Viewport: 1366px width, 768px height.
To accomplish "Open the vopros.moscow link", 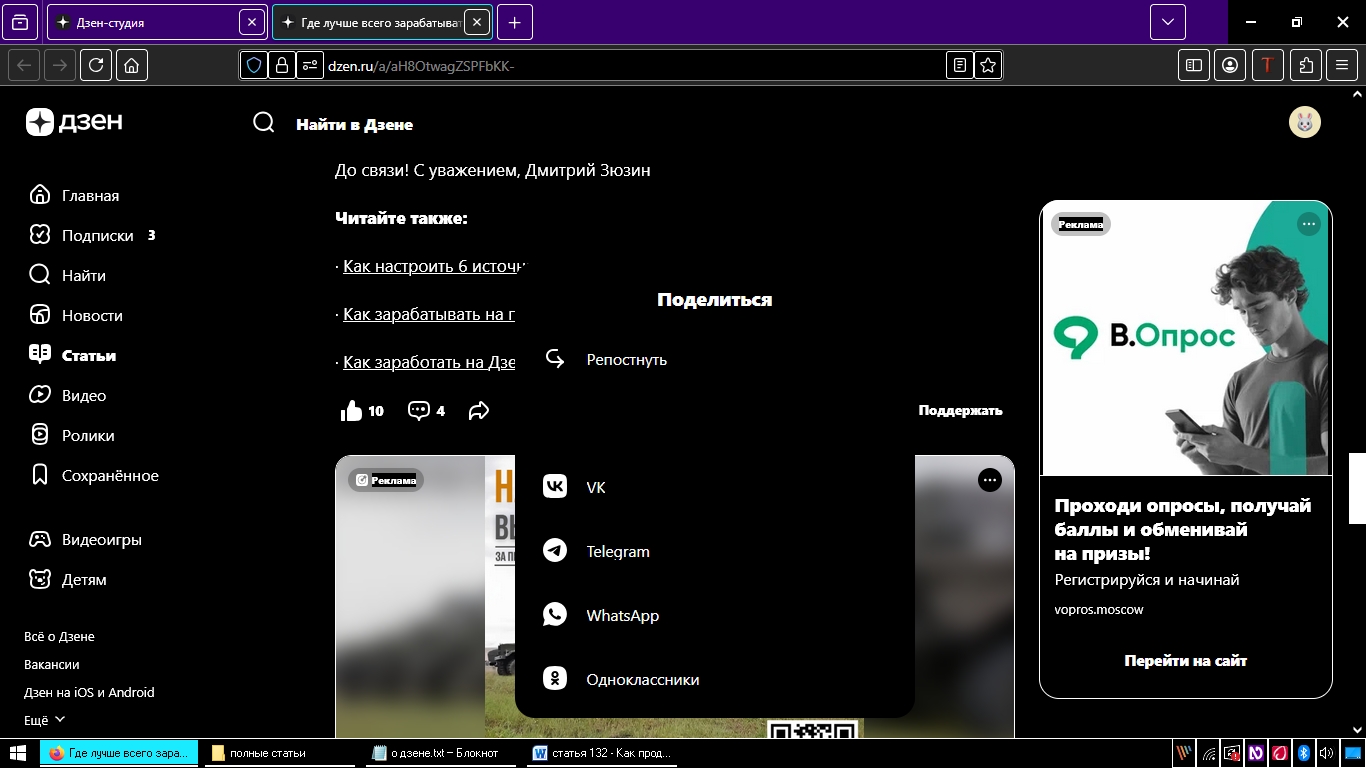I will [1099, 609].
